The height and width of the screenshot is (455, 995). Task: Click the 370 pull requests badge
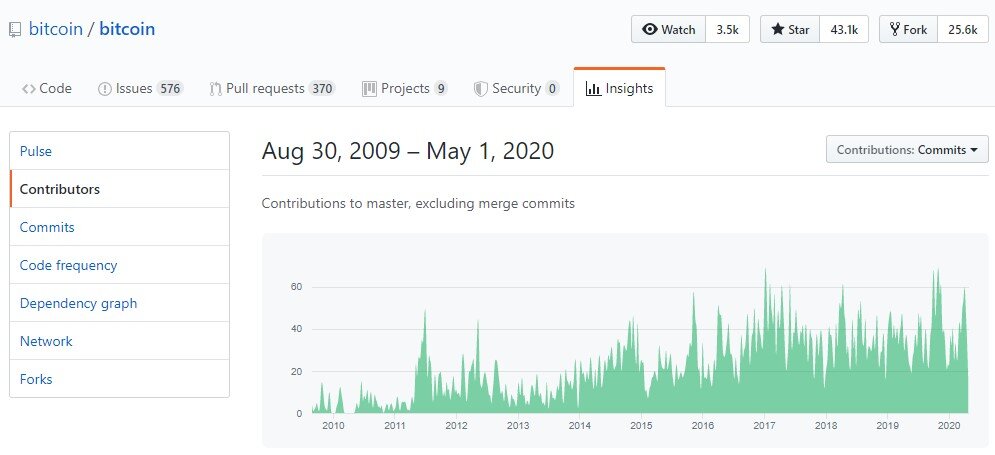point(322,89)
